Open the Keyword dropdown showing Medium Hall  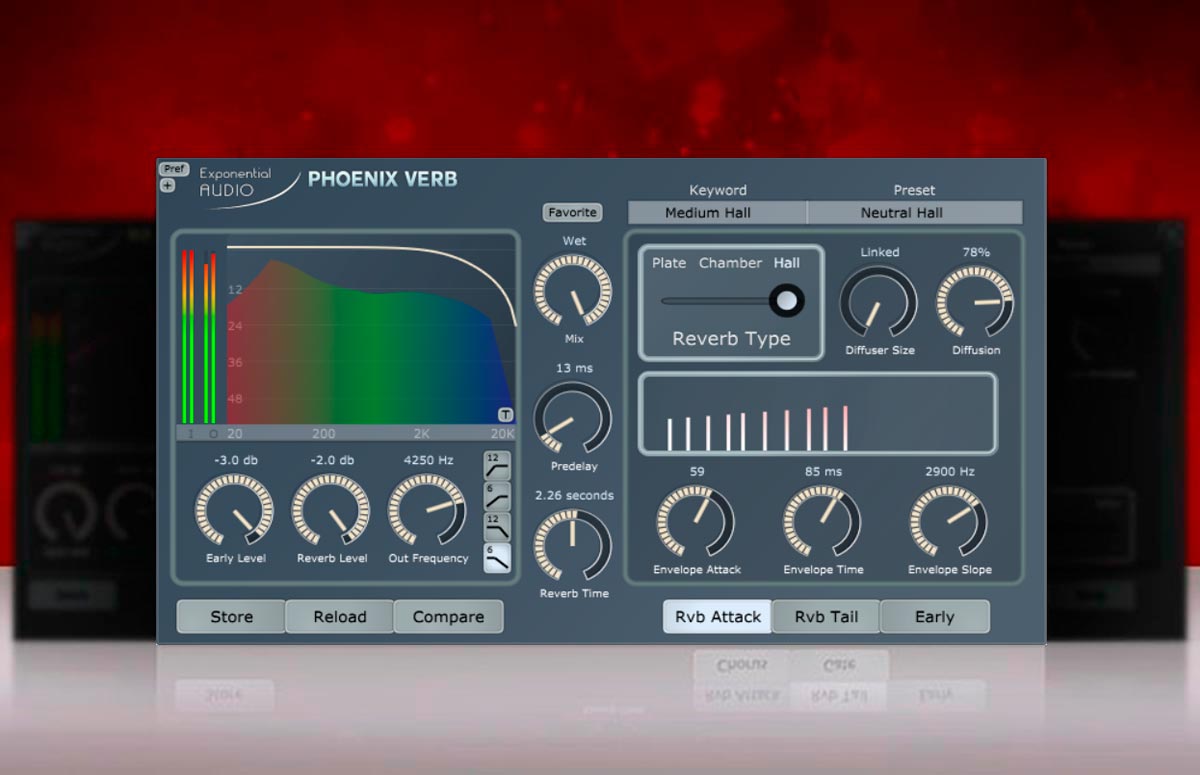click(x=717, y=212)
